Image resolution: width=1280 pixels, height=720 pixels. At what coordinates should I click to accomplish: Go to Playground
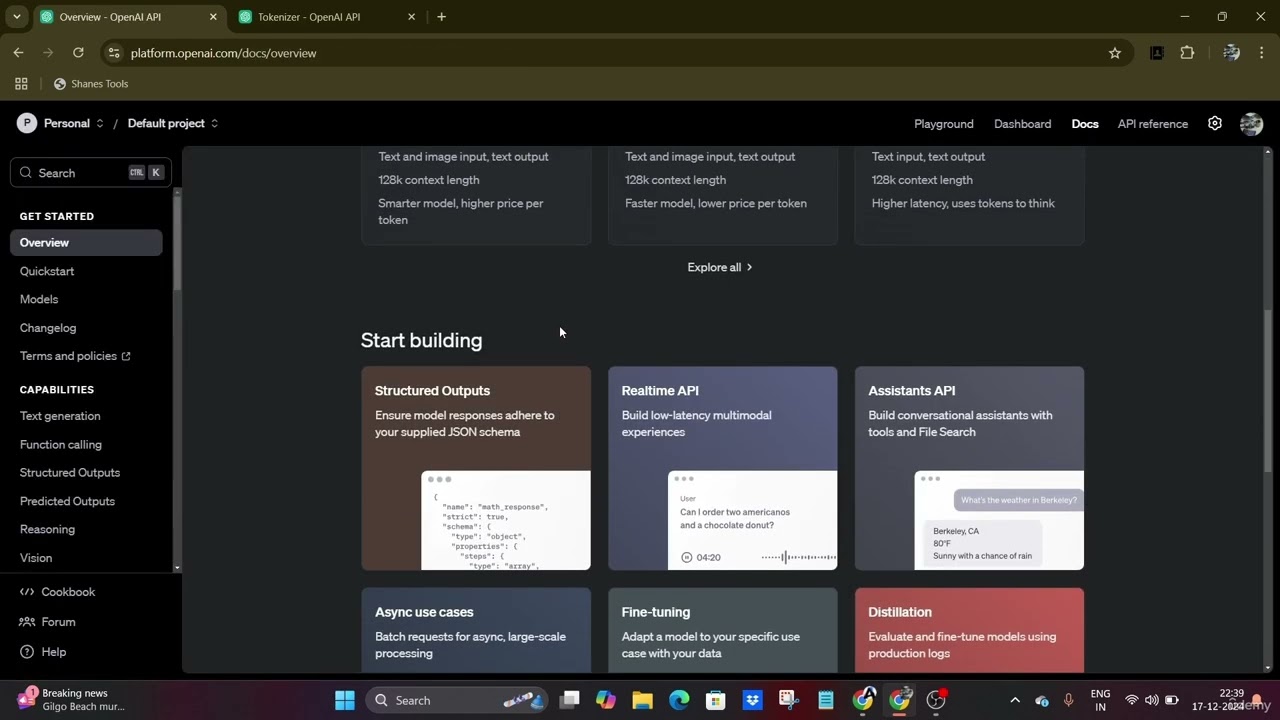(x=943, y=124)
